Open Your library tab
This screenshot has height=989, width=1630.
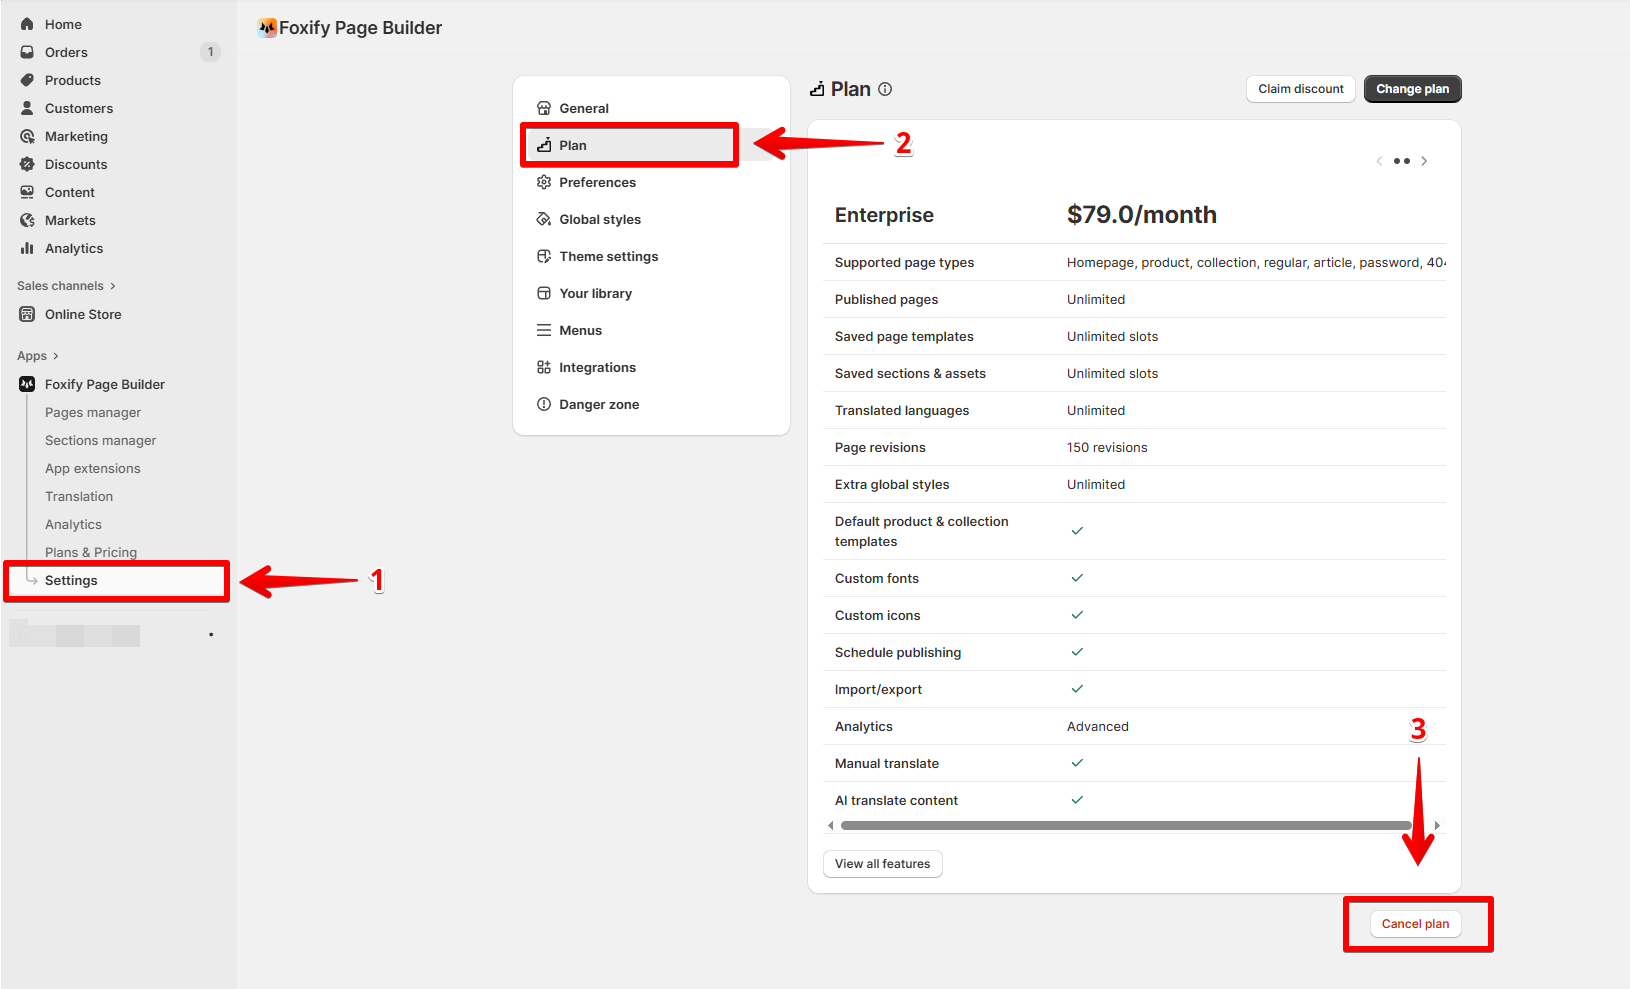[x=651, y=293]
